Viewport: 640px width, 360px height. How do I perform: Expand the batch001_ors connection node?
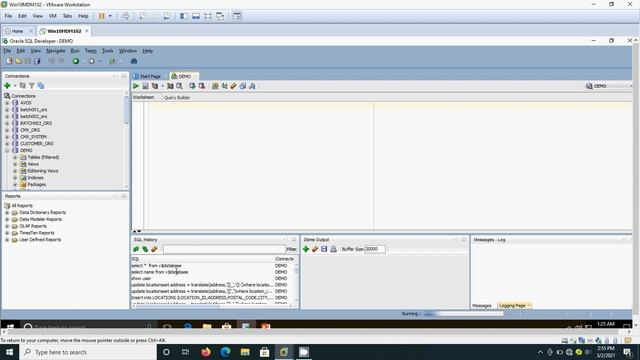(7, 110)
